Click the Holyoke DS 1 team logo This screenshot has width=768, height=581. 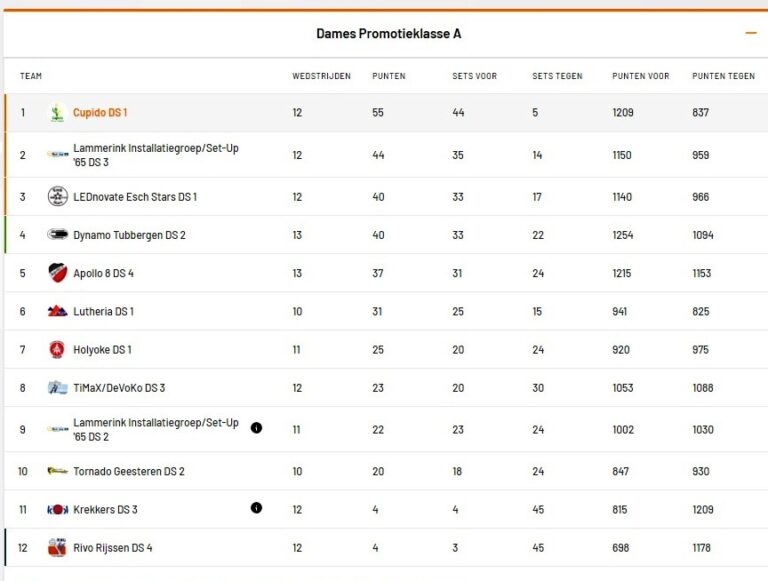[58, 350]
